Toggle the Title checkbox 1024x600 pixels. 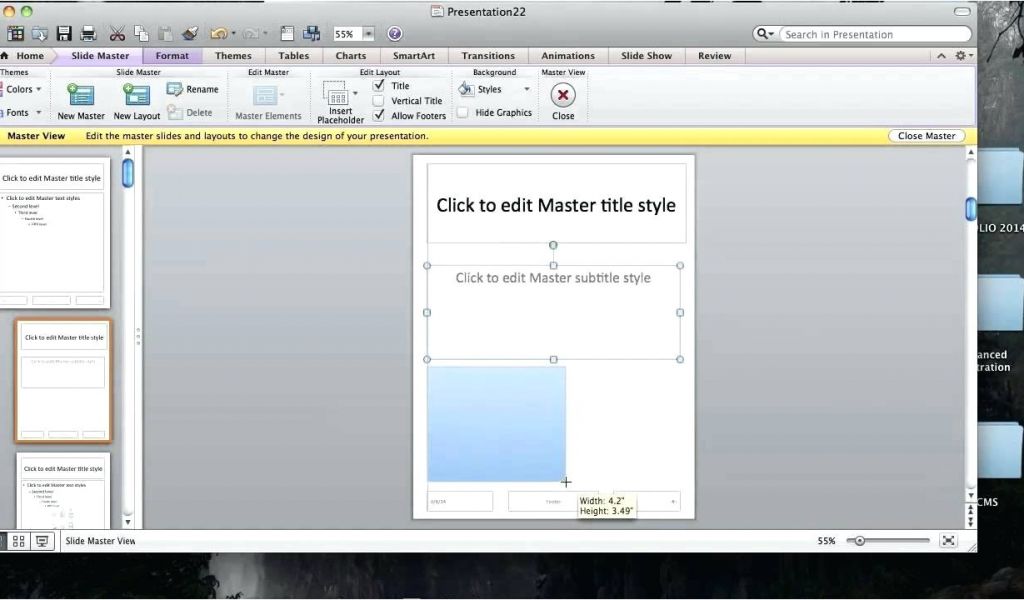[x=378, y=86]
